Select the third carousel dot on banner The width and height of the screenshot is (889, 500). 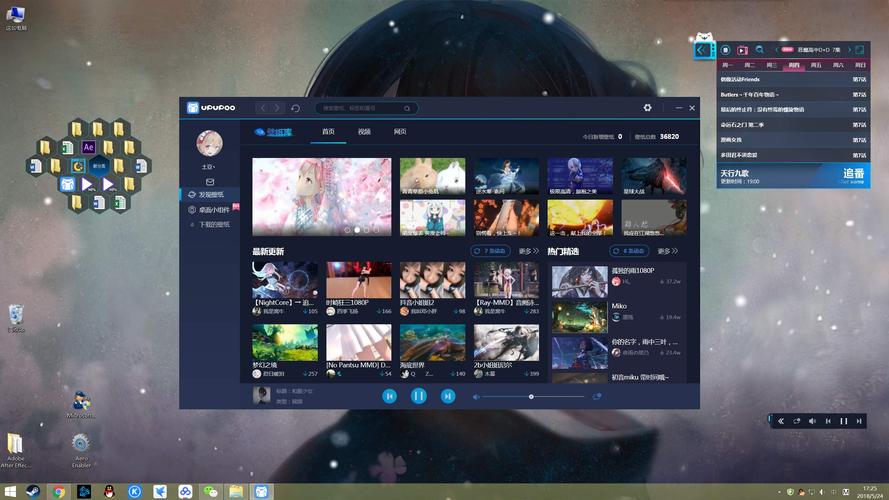367,230
